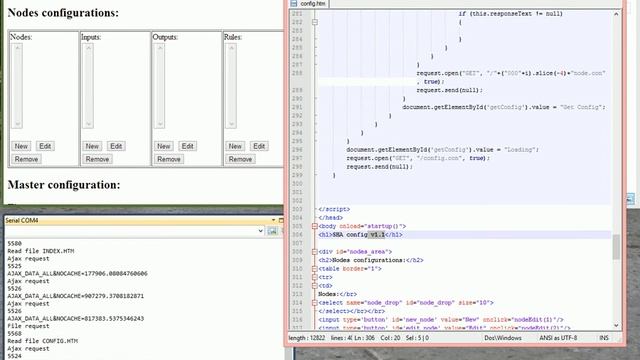640x360 pixels.
Task: Click the serial input text field
Action: [131, 231]
